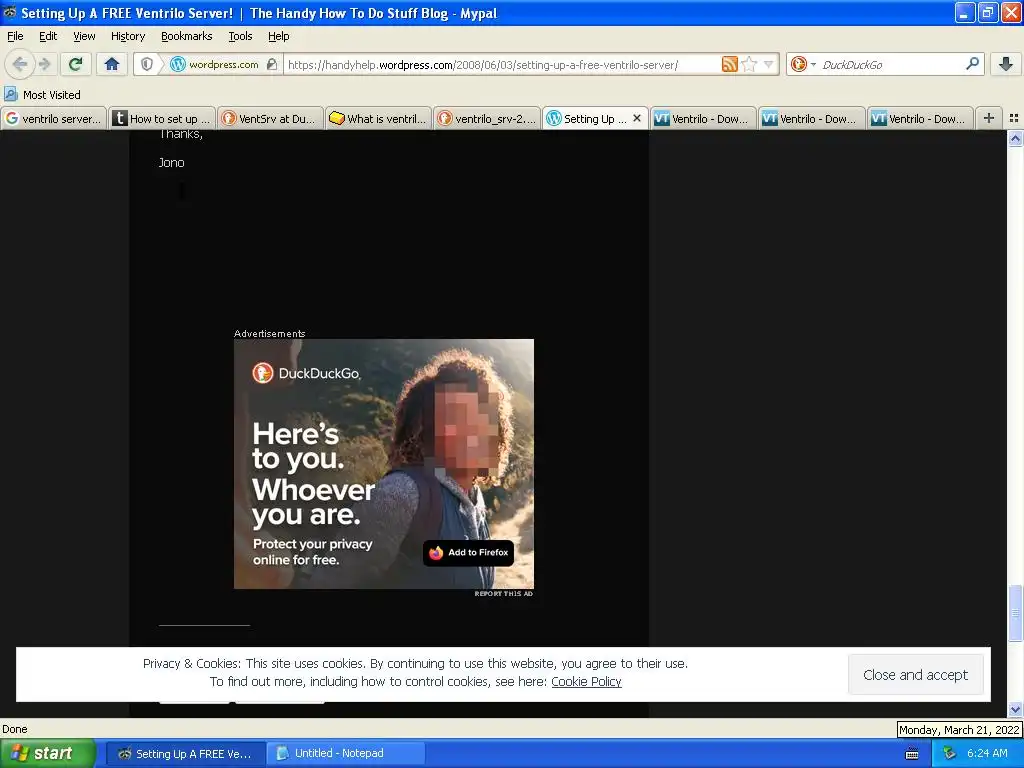
Task: Click the 'Close and accept' cookies button
Action: (916, 675)
